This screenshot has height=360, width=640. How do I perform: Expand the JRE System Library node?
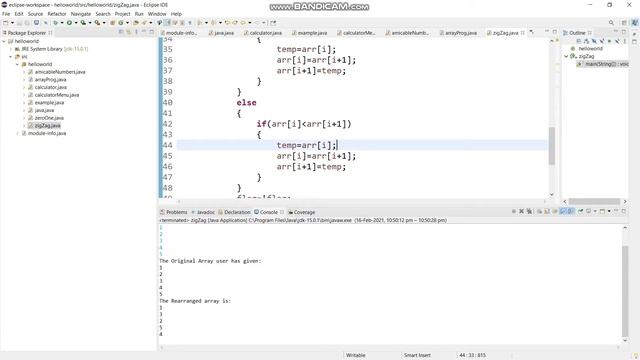coord(11,49)
